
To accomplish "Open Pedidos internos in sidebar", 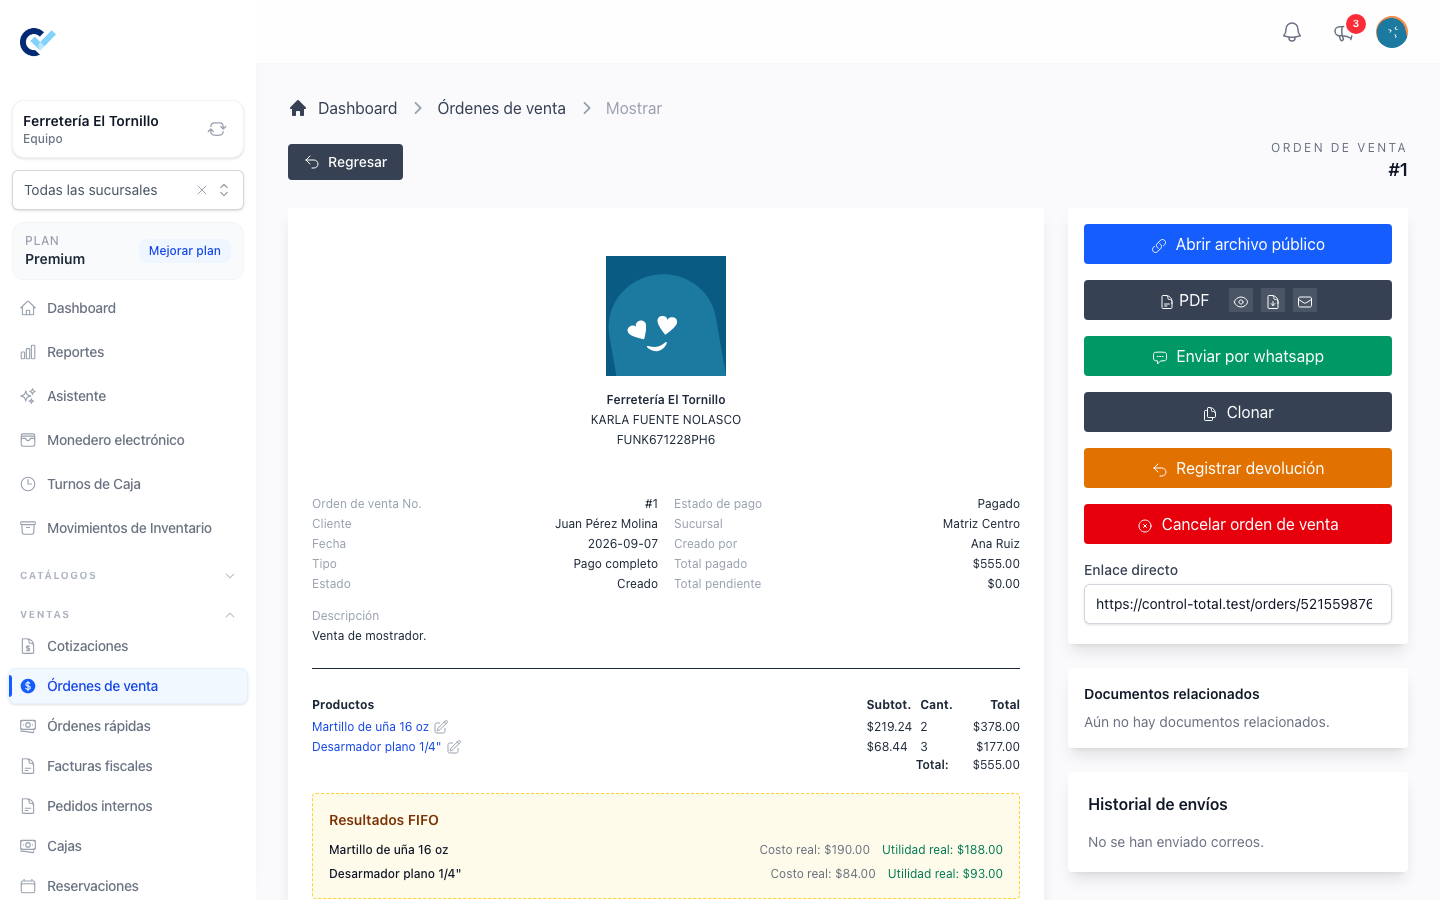I will (128, 806).
